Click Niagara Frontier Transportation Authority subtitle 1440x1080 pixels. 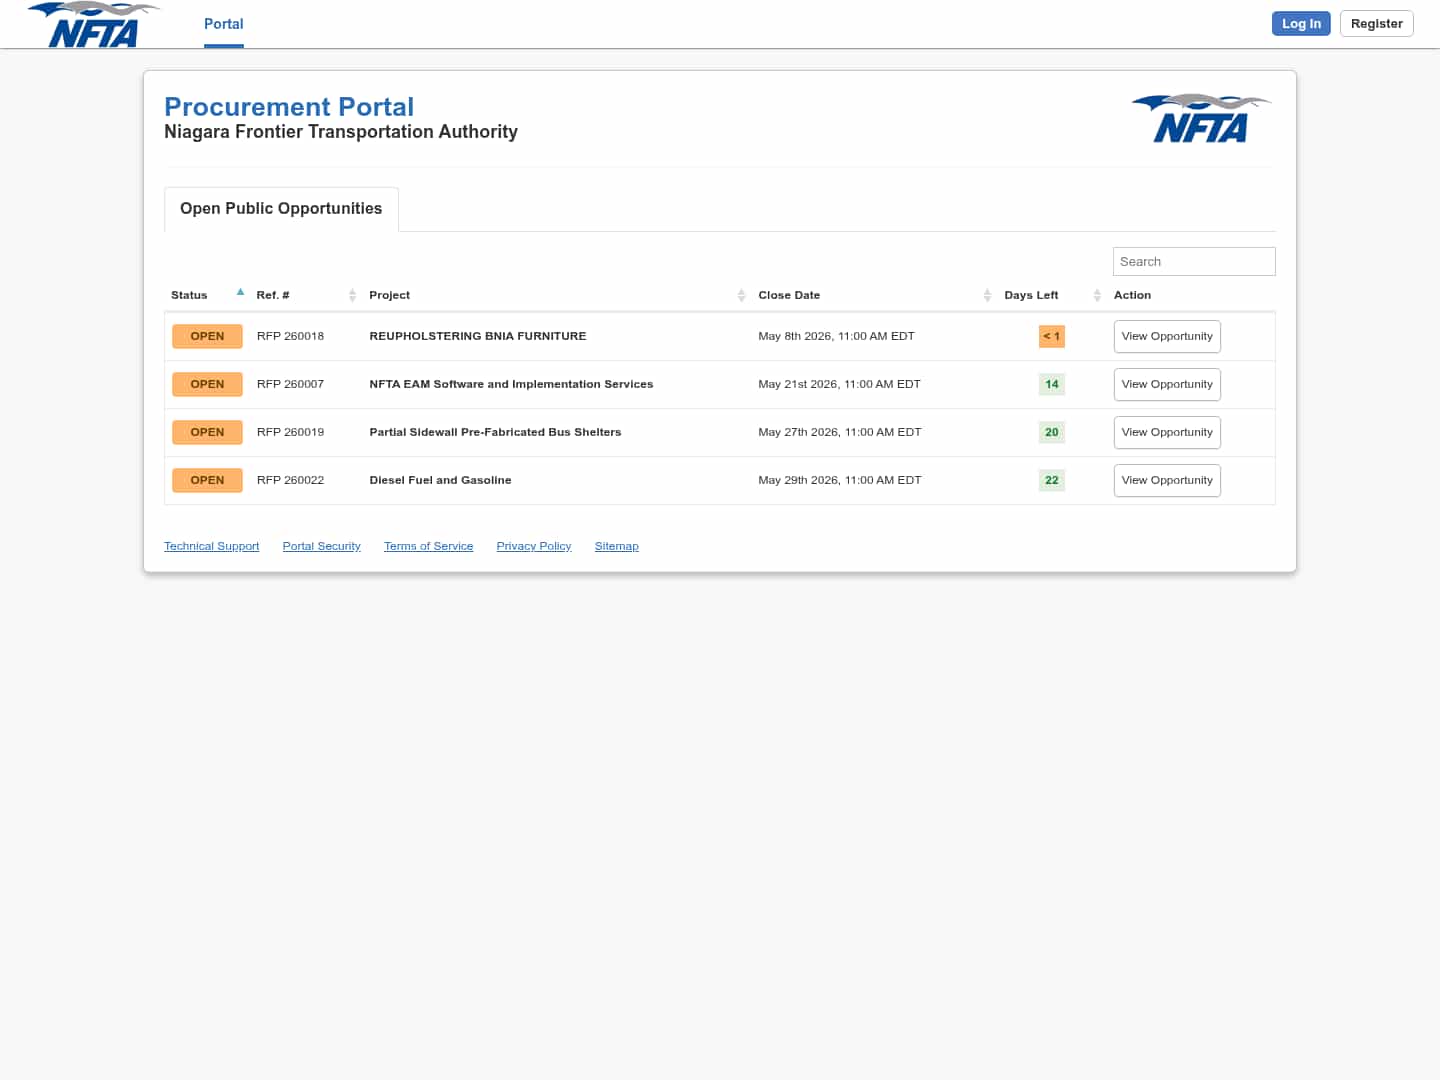click(341, 132)
